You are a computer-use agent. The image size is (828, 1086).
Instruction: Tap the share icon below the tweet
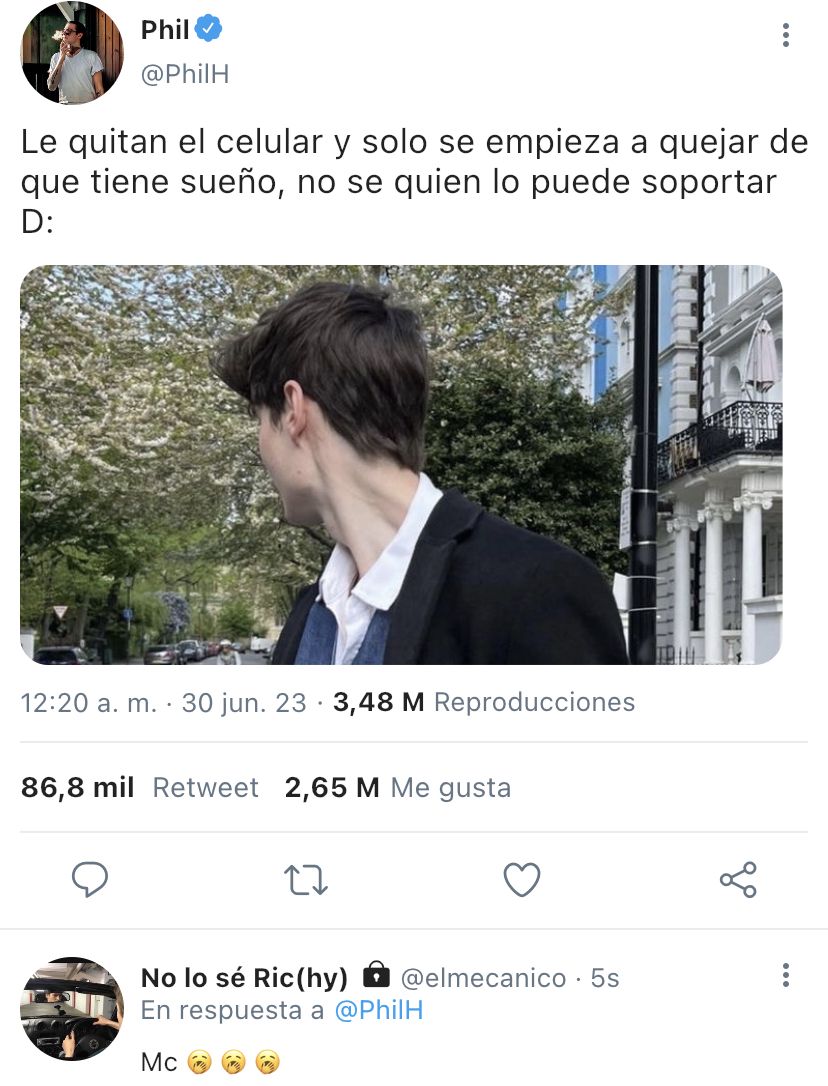point(739,880)
